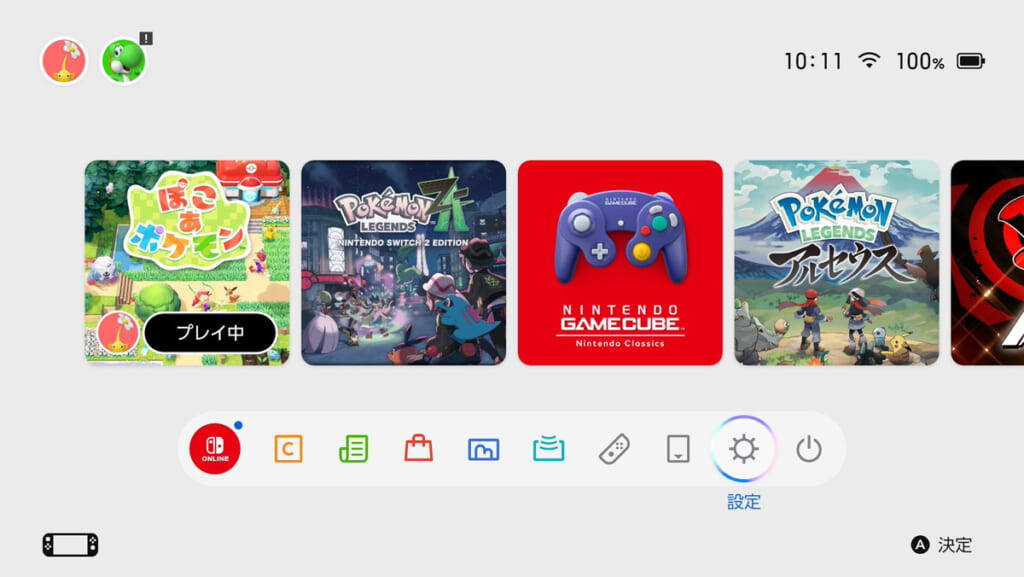Click the console controller status icon
The height and width of the screenshot is (577, 1024).
(71, 545)
